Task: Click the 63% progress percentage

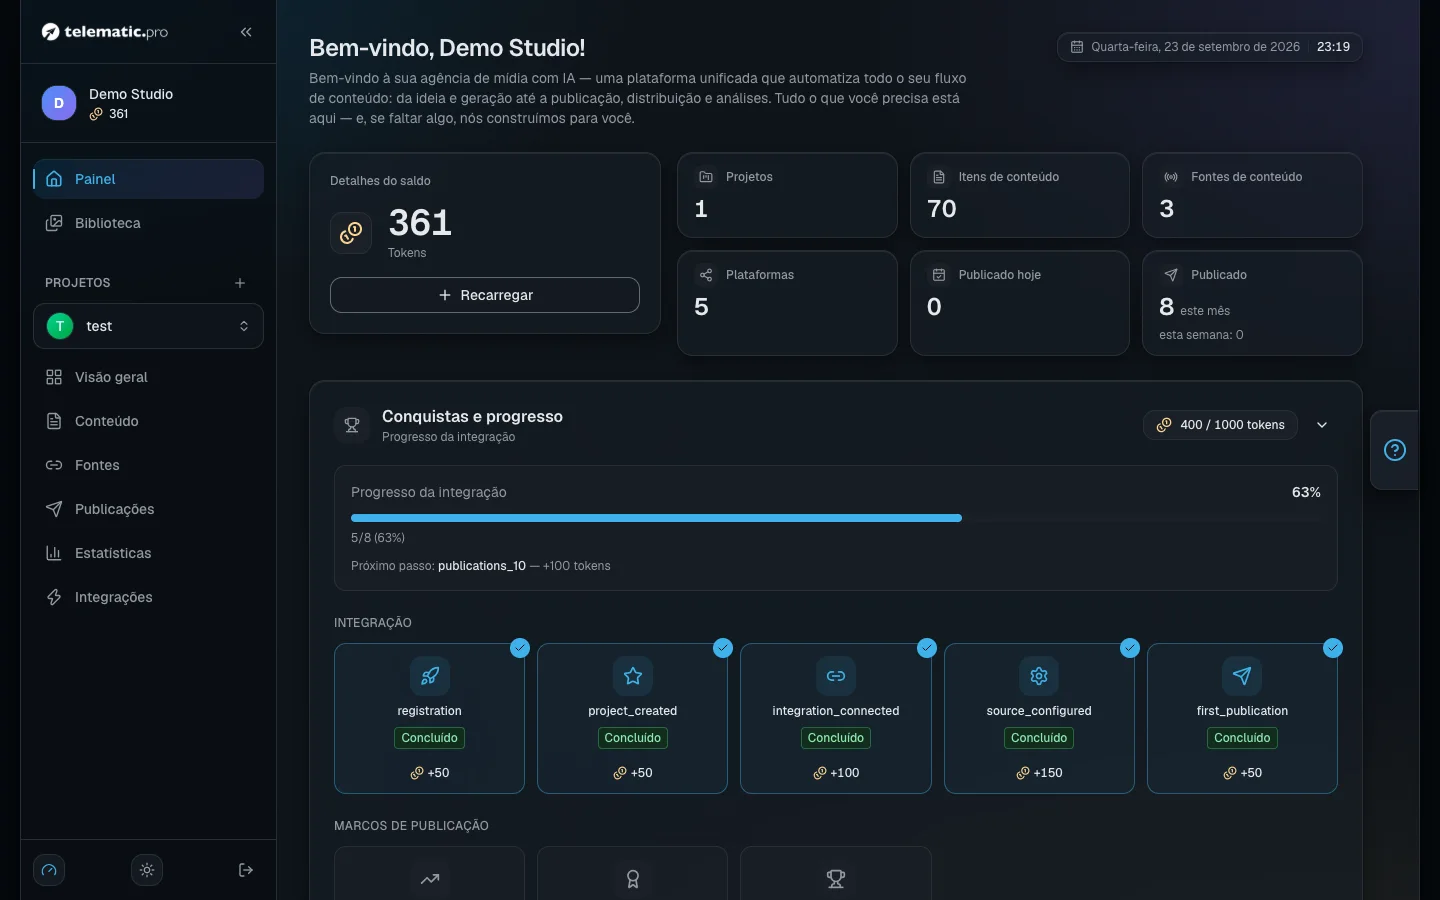Action: click(1306, 492)
